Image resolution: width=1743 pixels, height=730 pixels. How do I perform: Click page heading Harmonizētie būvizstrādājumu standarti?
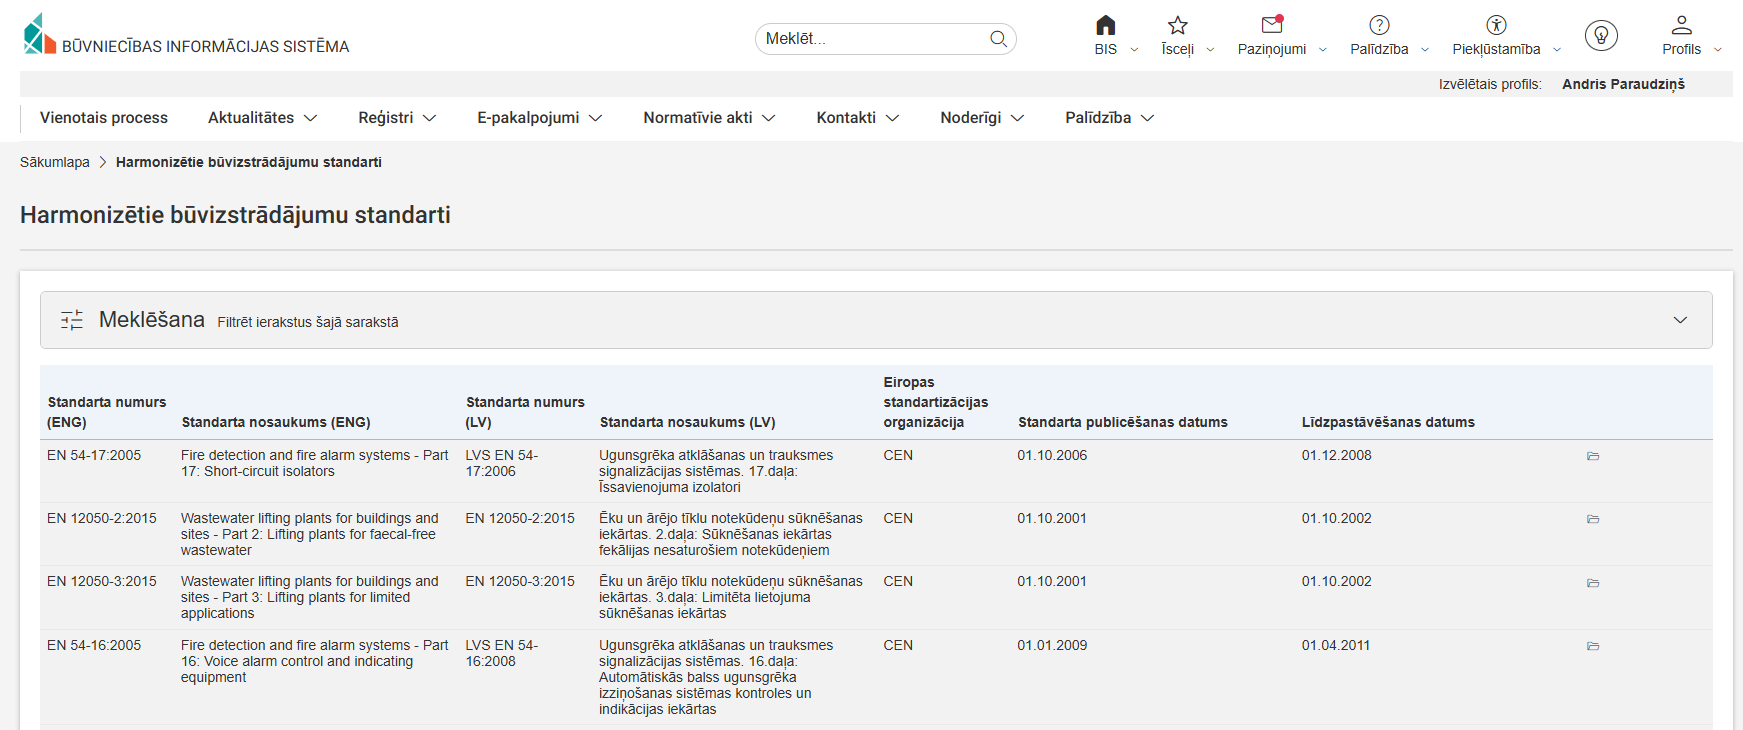tap(235, 215)
